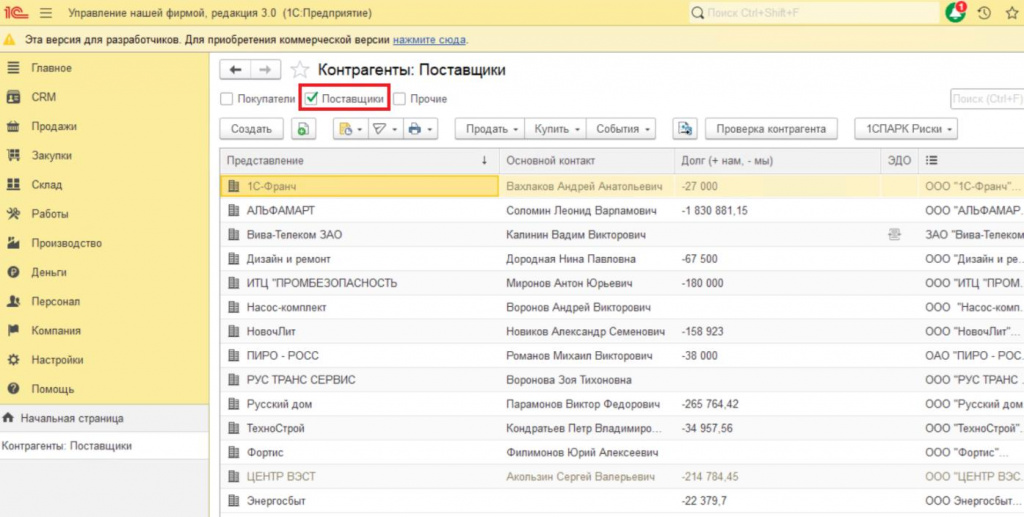
Task: Click the printer toolbar icon
Action: pyautogui.click(x=414, y=129)
